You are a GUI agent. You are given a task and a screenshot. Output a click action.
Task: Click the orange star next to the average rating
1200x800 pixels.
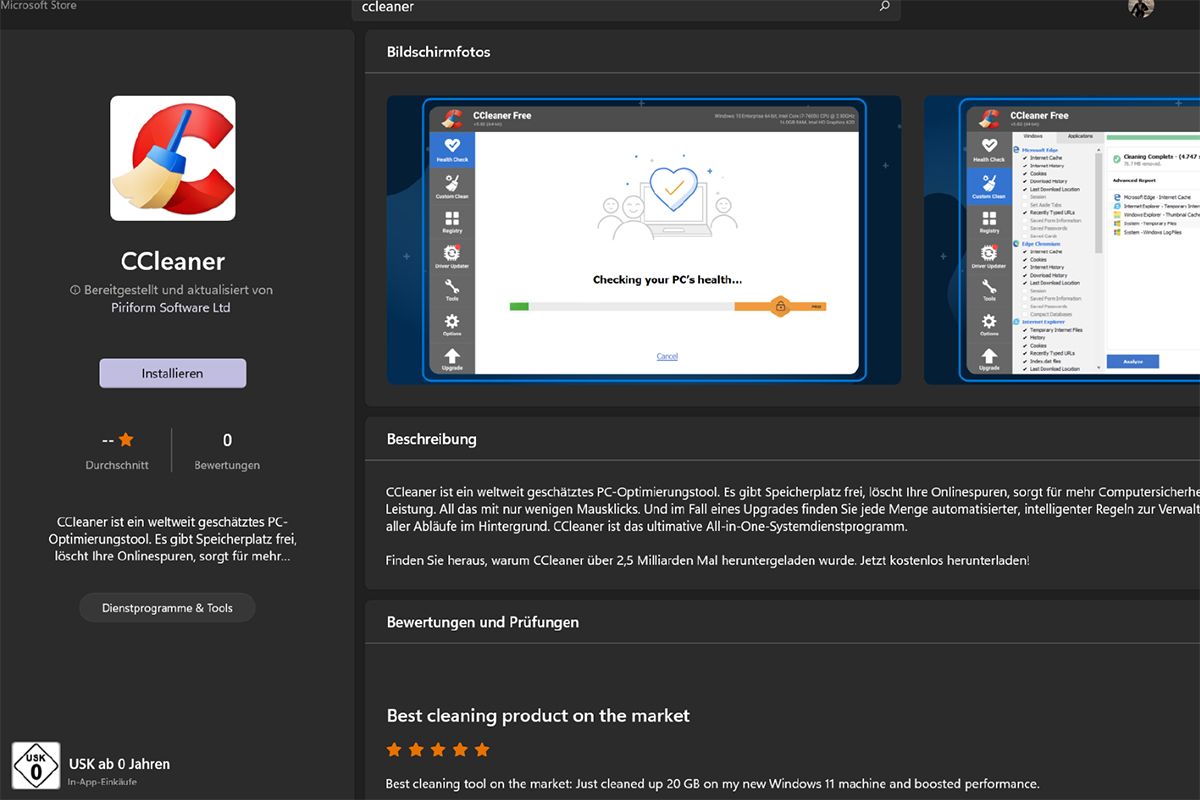(x=126, y=439)
